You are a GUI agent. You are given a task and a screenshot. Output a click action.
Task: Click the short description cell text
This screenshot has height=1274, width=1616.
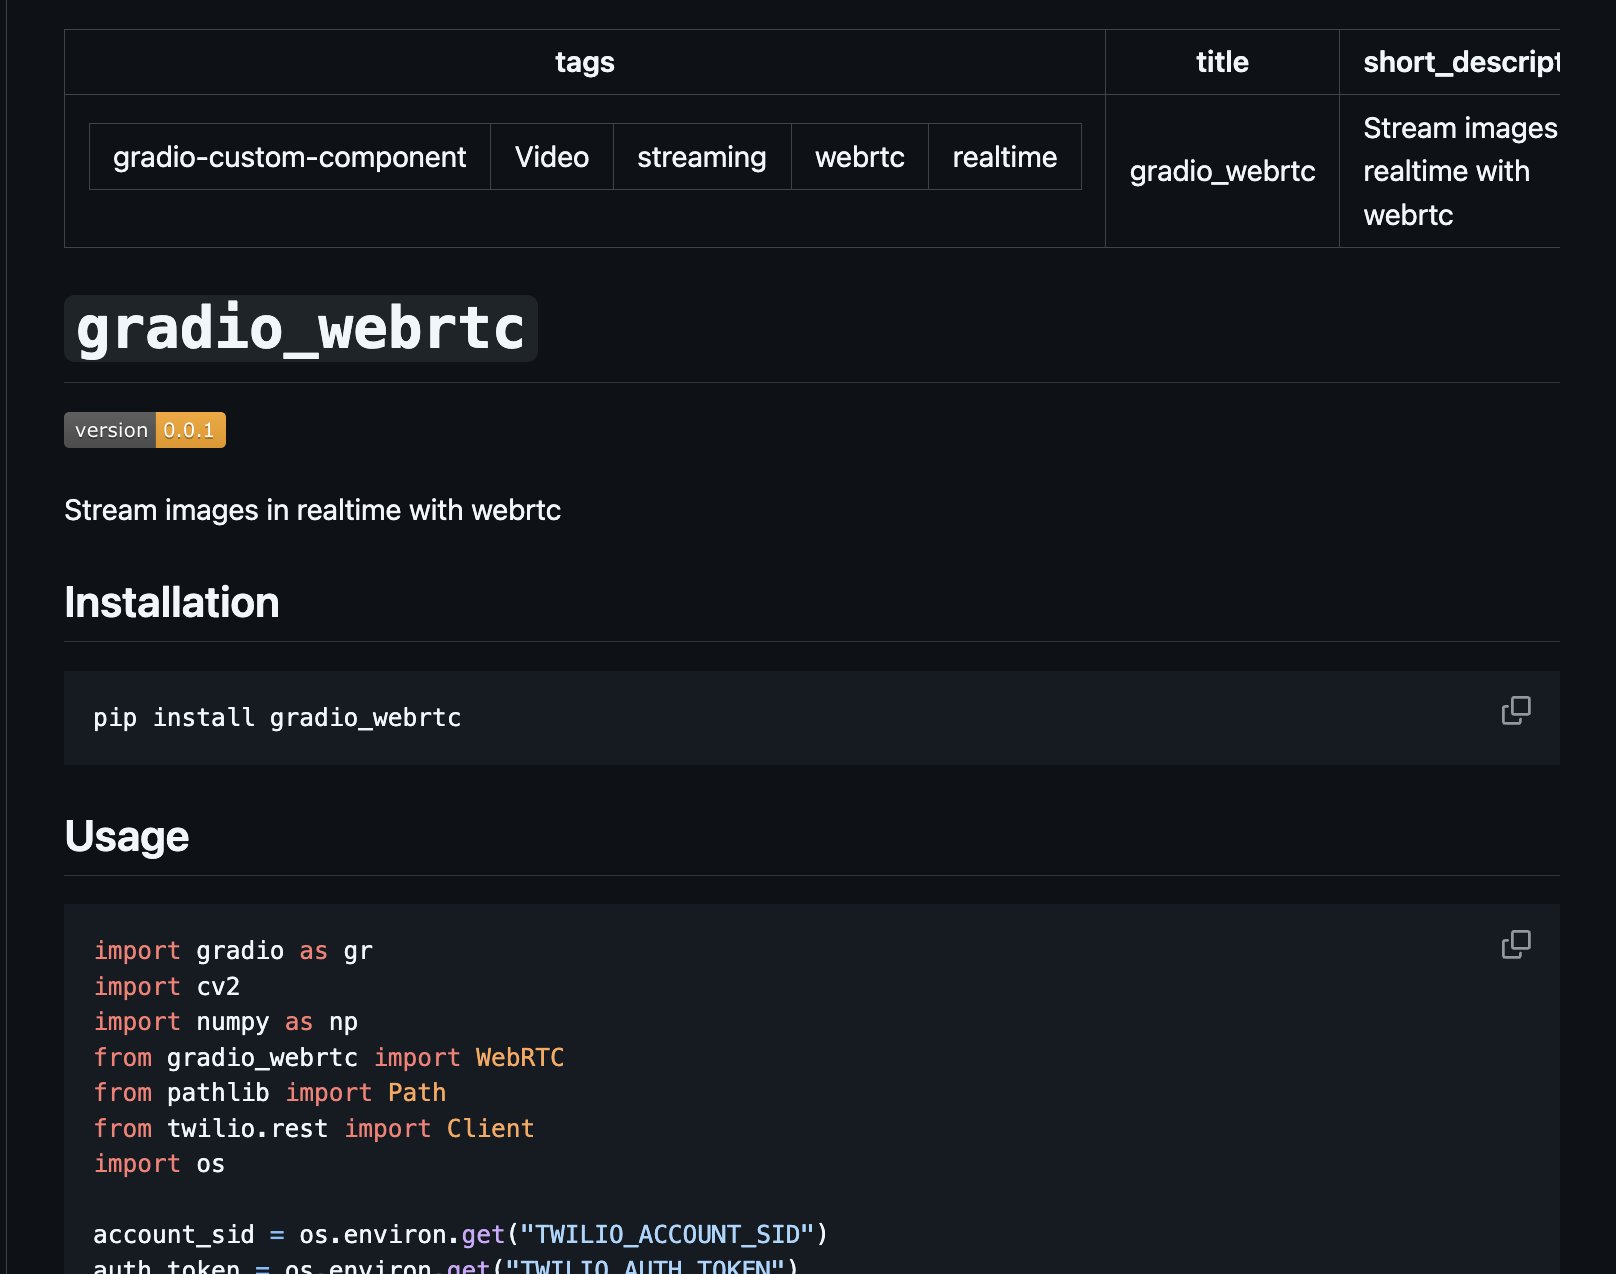pos(1460,171)
